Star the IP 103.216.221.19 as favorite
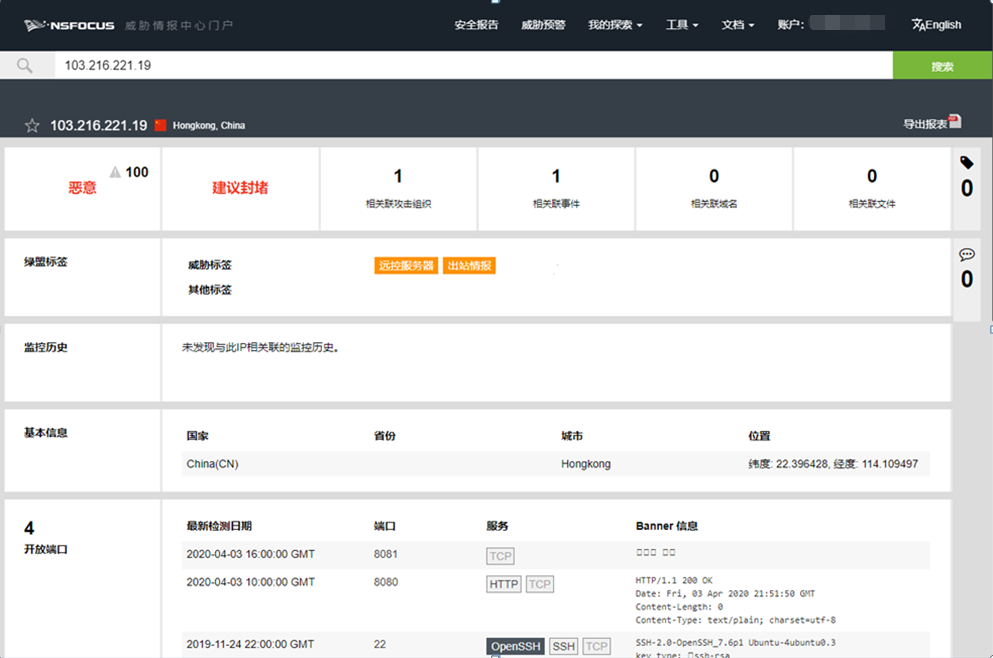The image size is (993, 658). (32, 126)
